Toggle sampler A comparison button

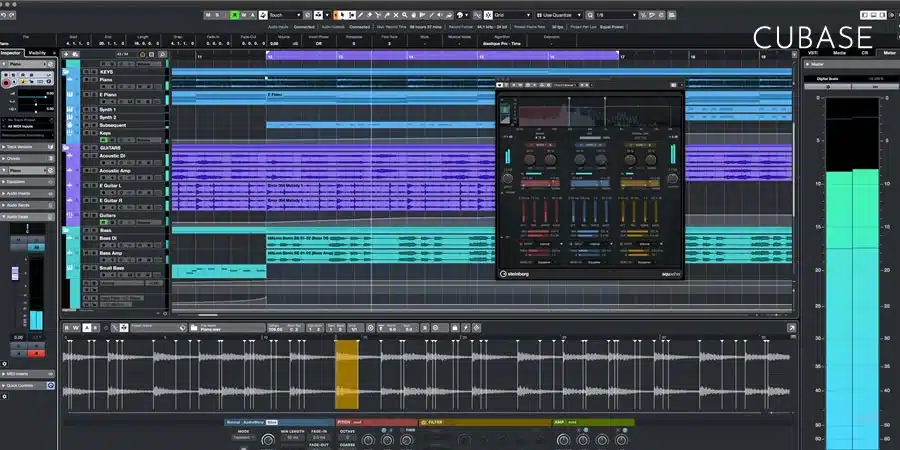coord(87,328)
